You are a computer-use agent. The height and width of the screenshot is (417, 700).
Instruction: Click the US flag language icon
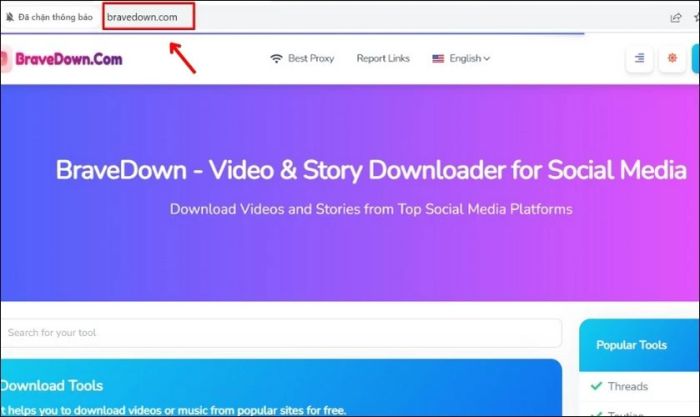(438, 58)
